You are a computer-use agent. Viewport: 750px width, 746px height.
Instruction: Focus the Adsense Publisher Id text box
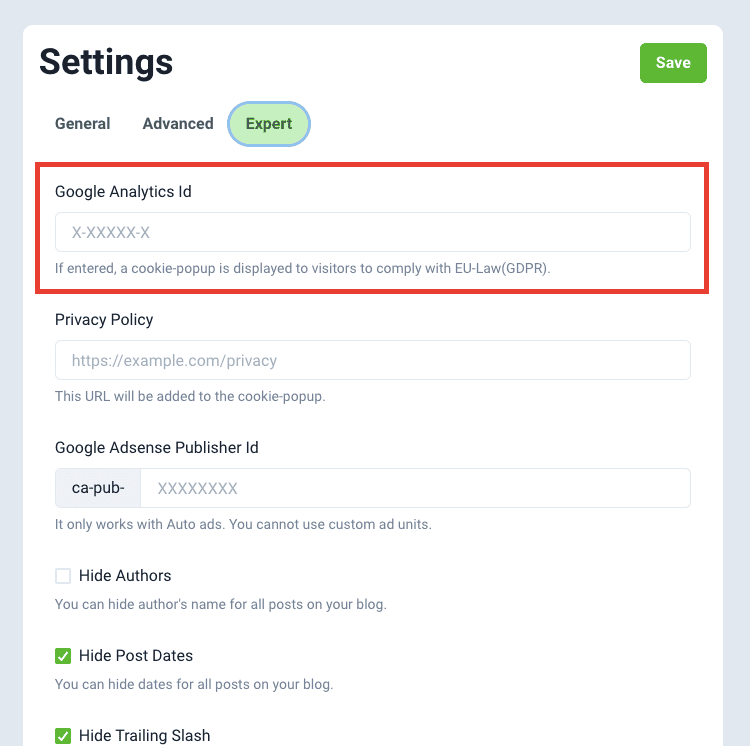point(415,488)
